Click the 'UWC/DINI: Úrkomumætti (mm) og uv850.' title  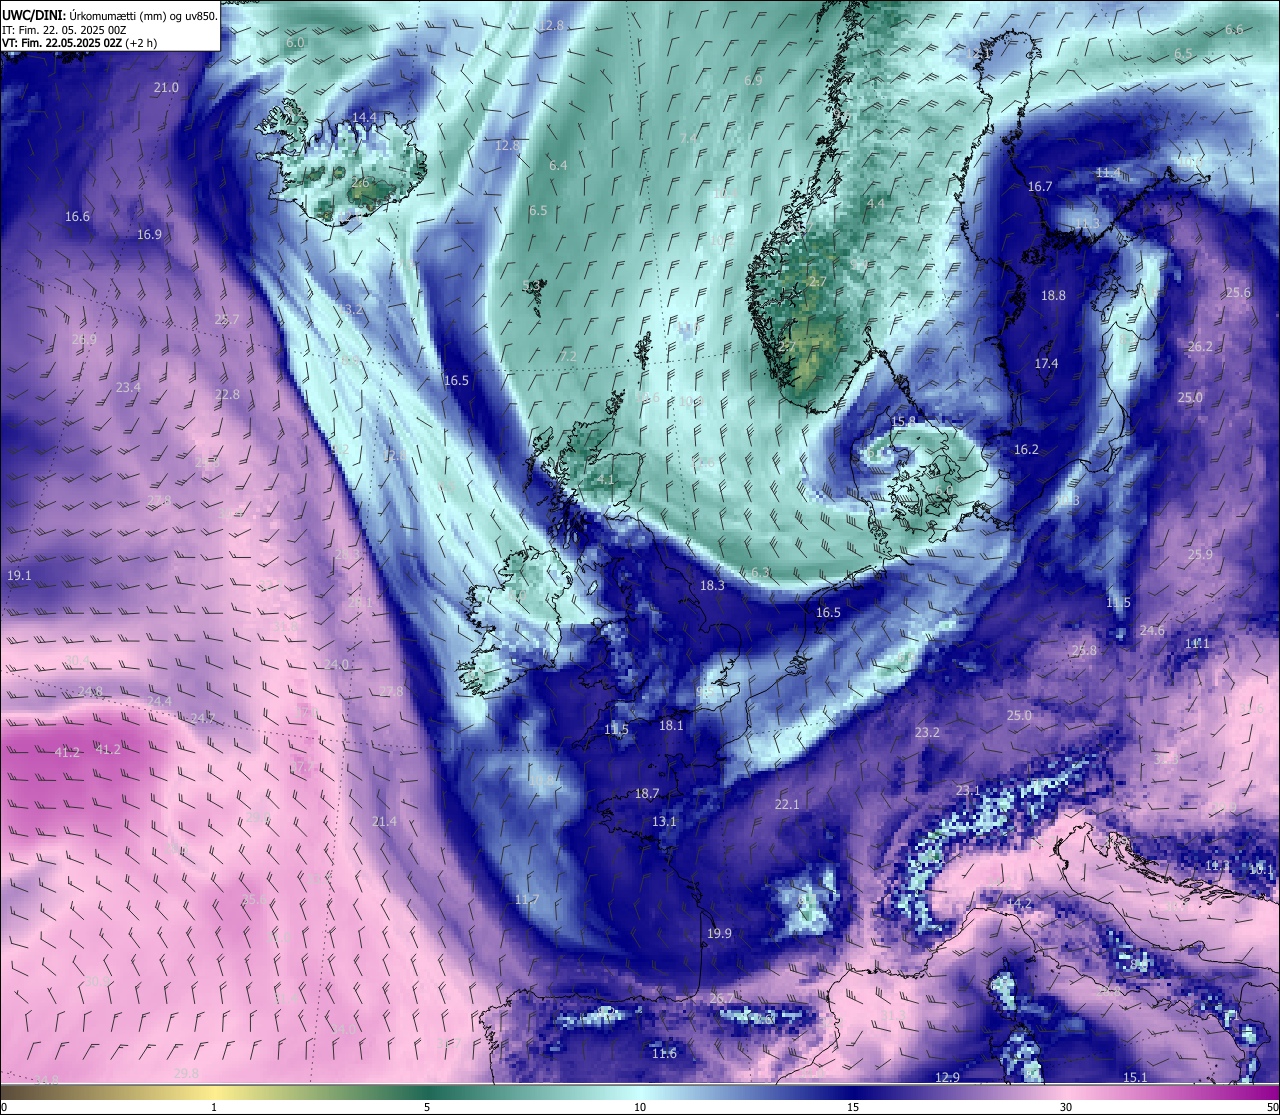coord(109,16)
